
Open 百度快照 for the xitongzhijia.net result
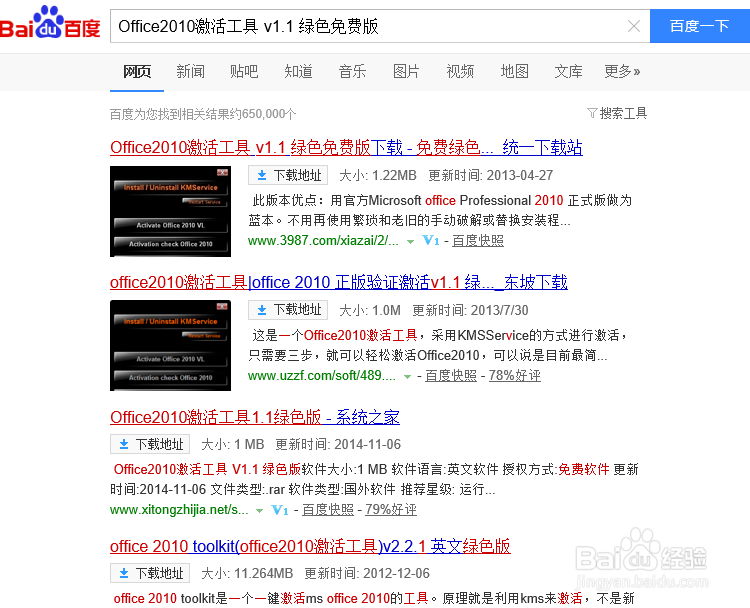click(328, 509)
